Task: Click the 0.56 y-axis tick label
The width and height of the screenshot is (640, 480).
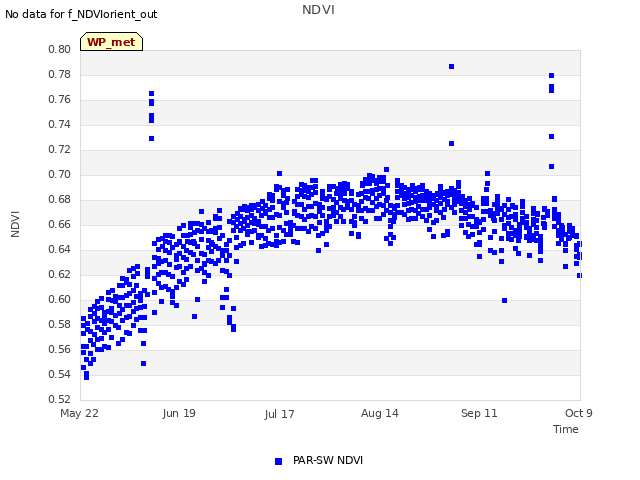Action: coord(60,349)
